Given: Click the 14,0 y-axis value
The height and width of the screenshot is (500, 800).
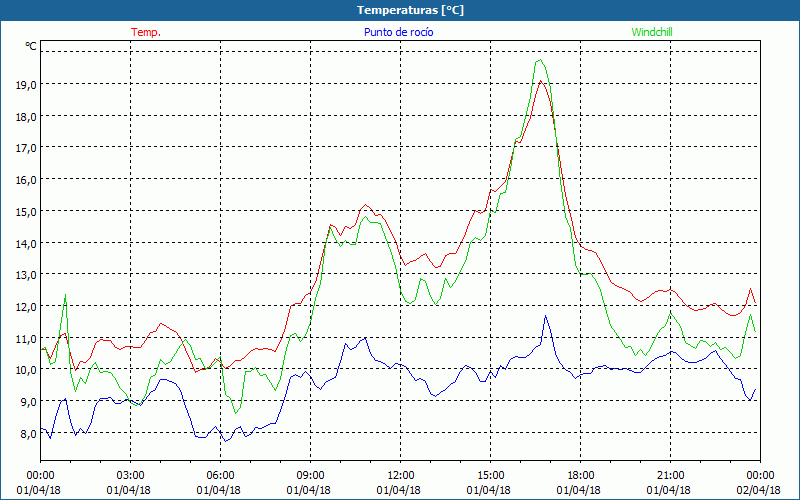Looking at the screenshot, I should 26,243.
